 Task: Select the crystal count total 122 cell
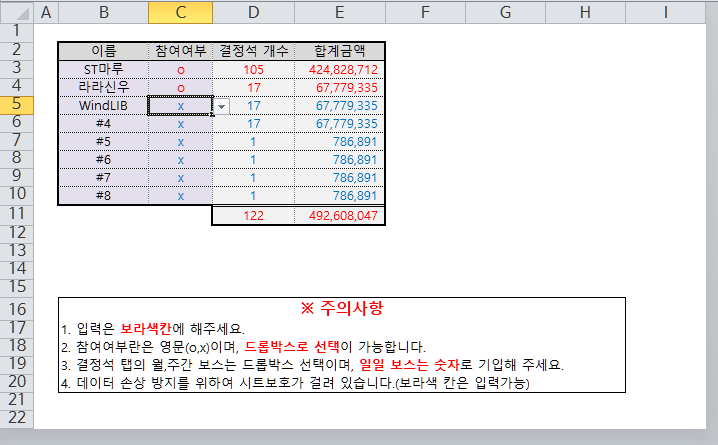click(x=253, y=215)
